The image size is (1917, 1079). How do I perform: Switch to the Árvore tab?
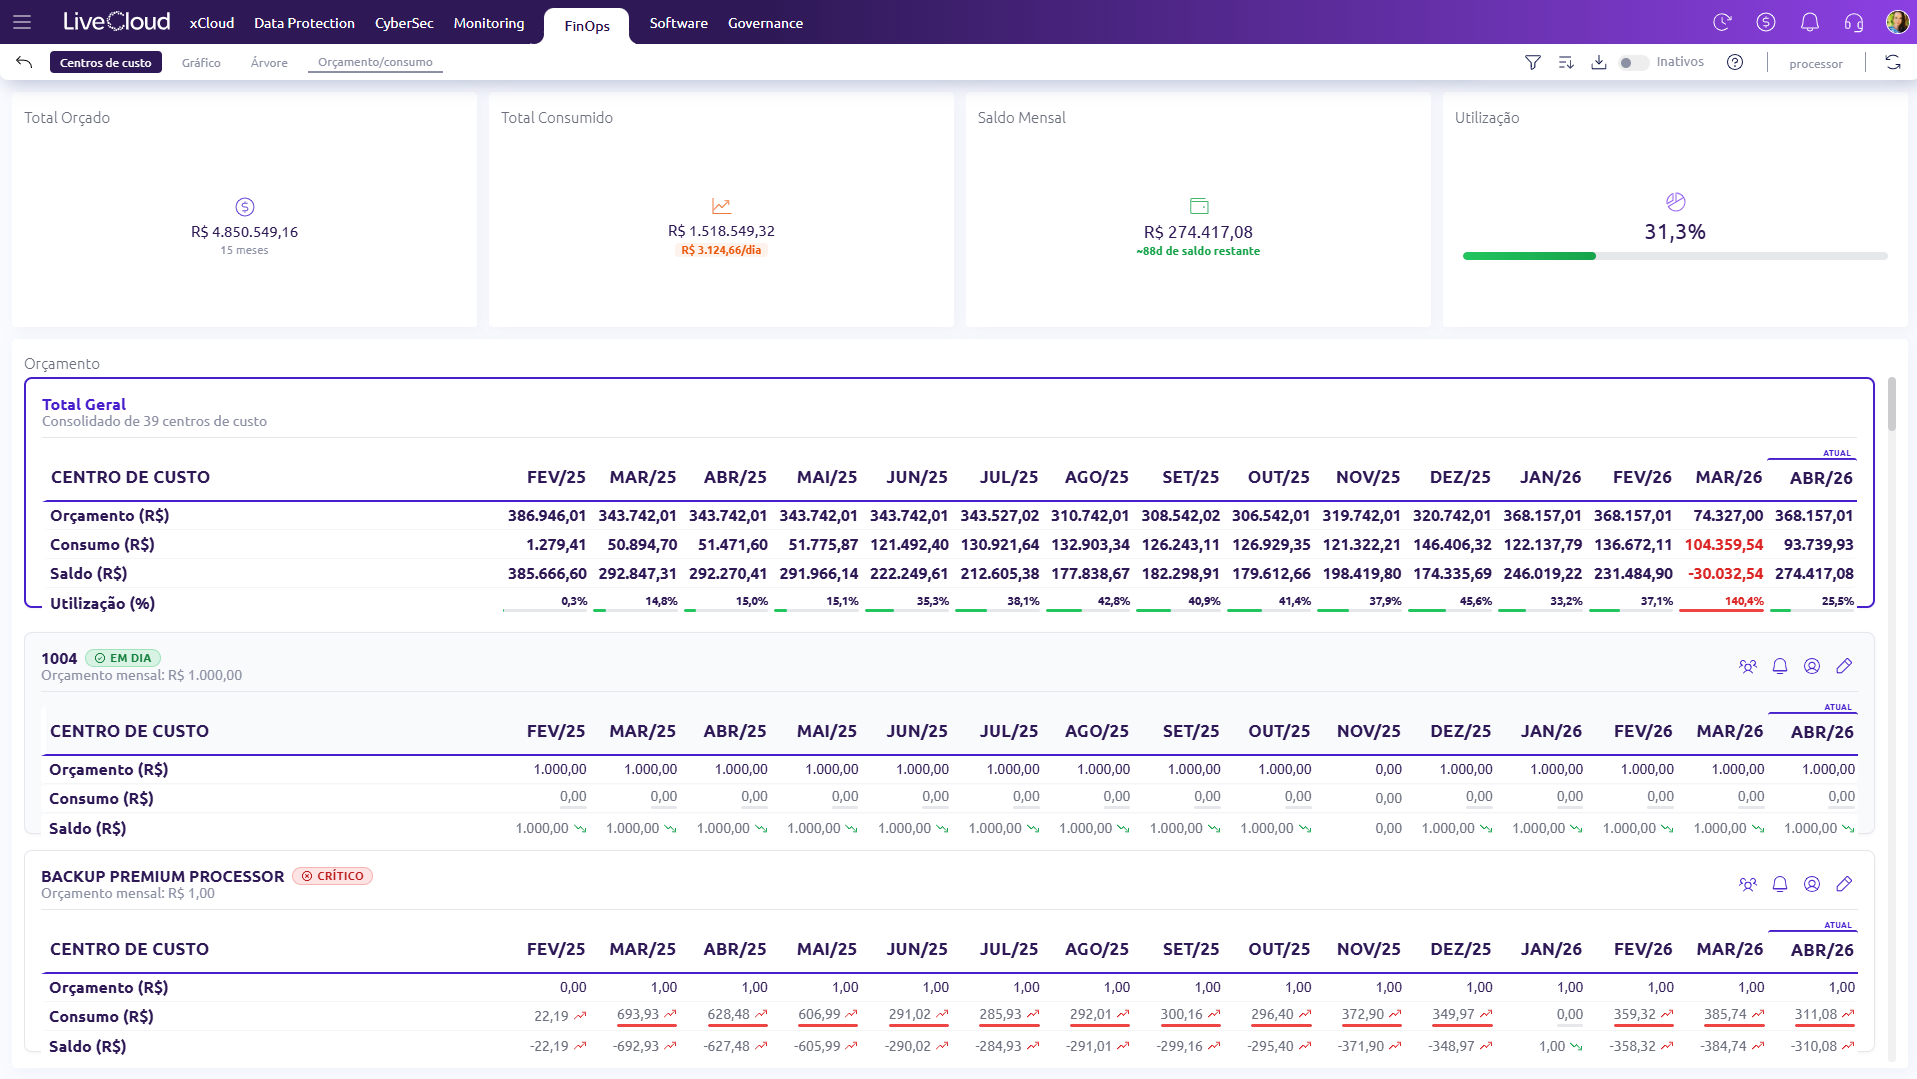tap(269, 63)
